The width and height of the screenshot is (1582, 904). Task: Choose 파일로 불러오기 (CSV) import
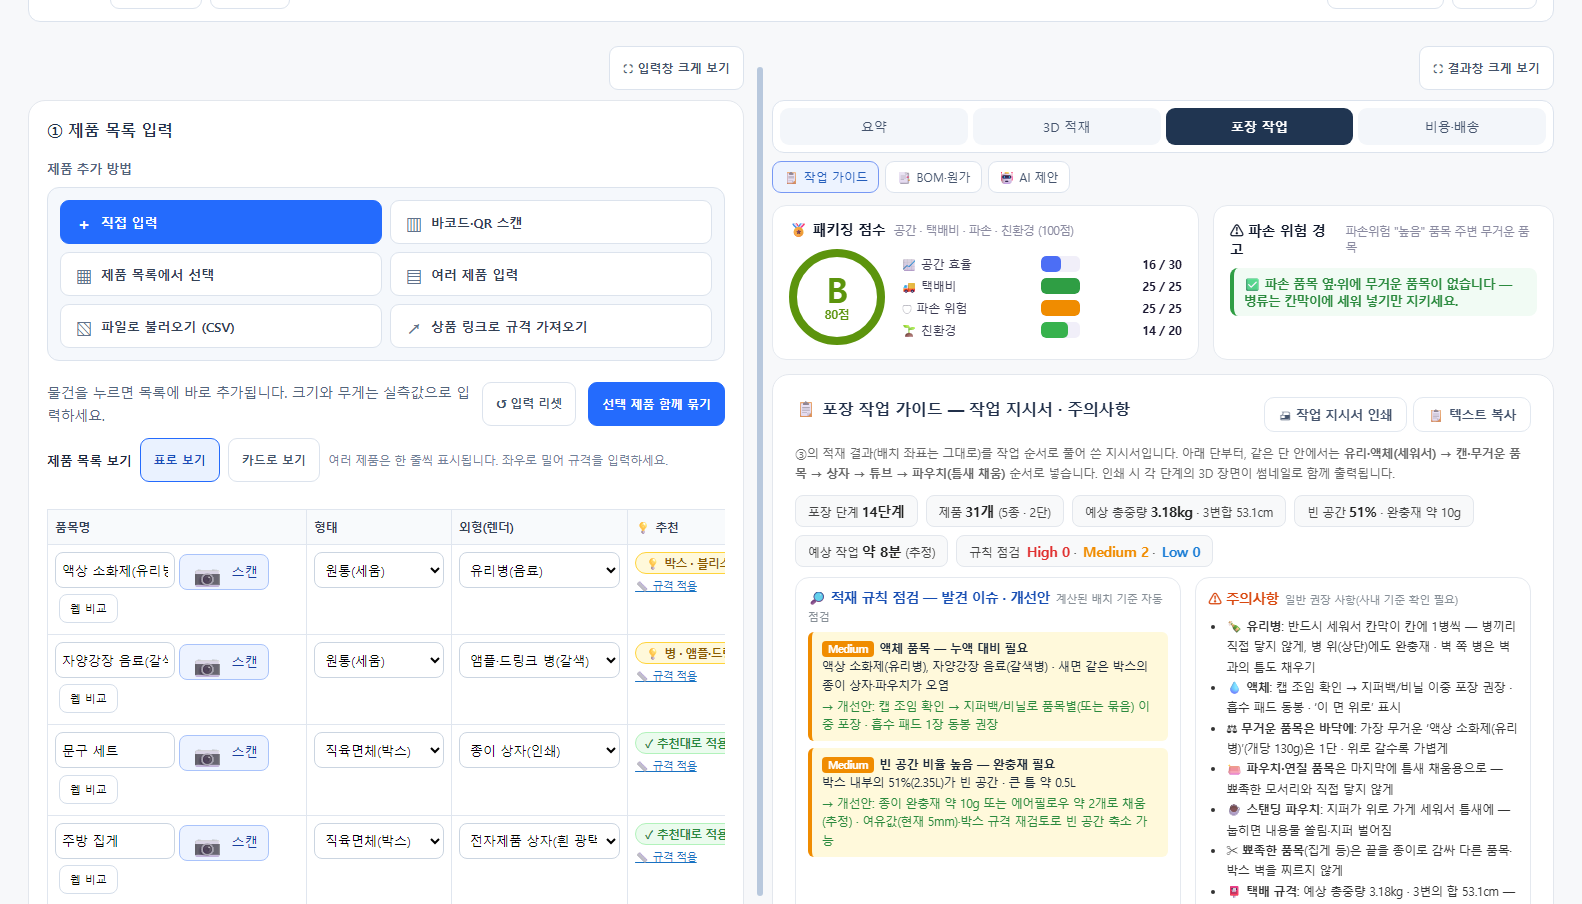pos(221,326)
